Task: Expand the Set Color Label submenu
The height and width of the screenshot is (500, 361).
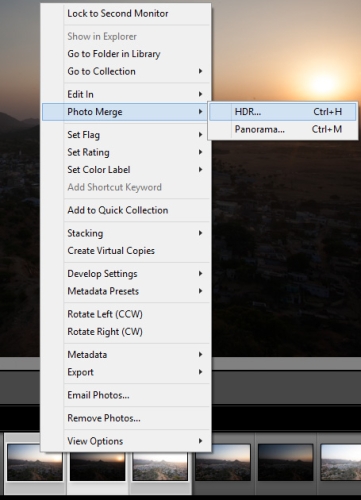Action: coord(126,170)
